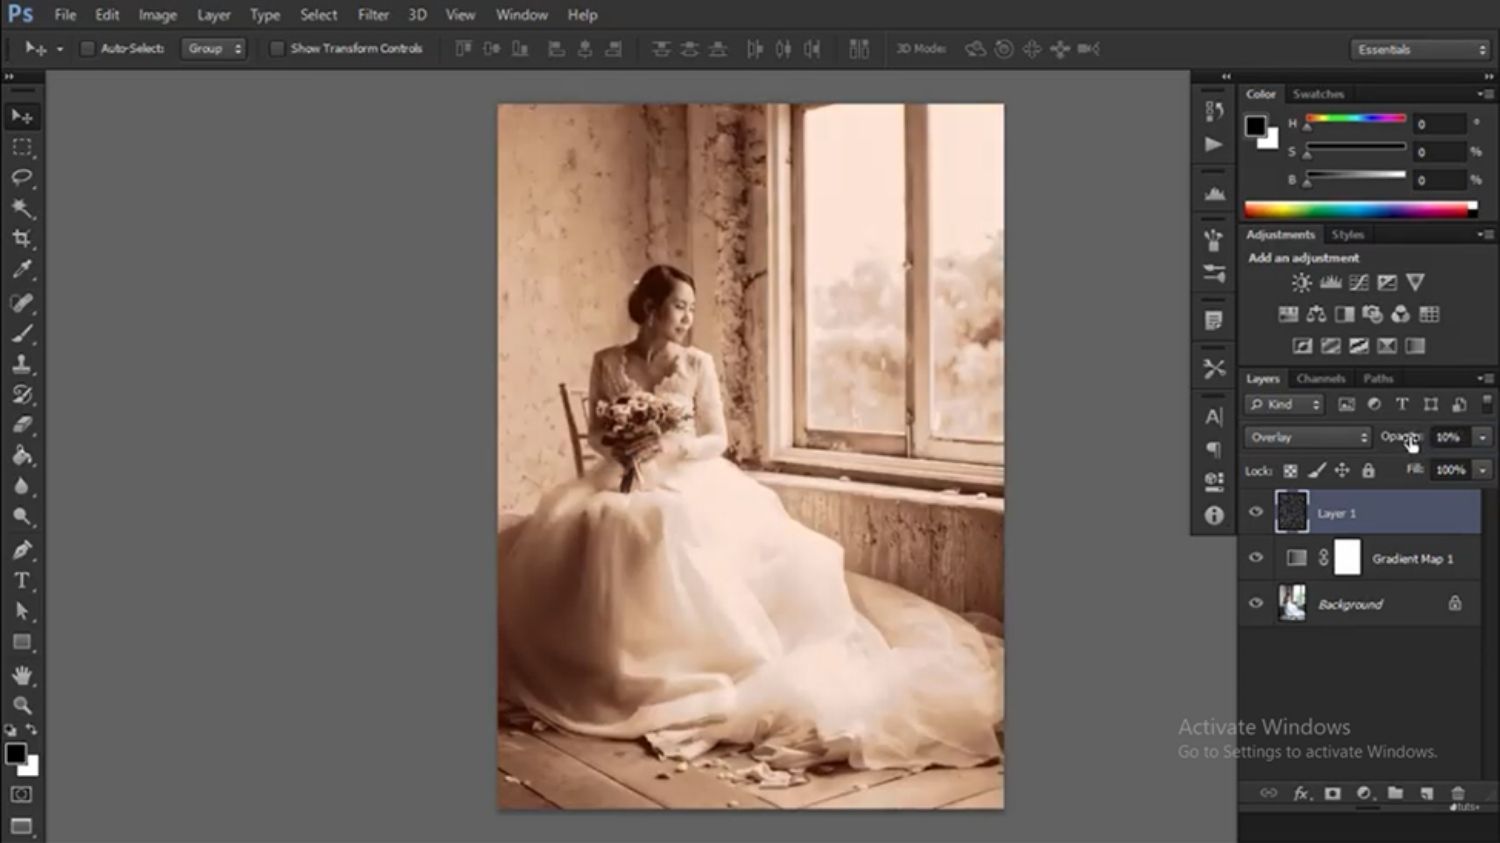Select the Background layer thumbnail
The height and width of the screenshot is (843, 1500).
1292,603
